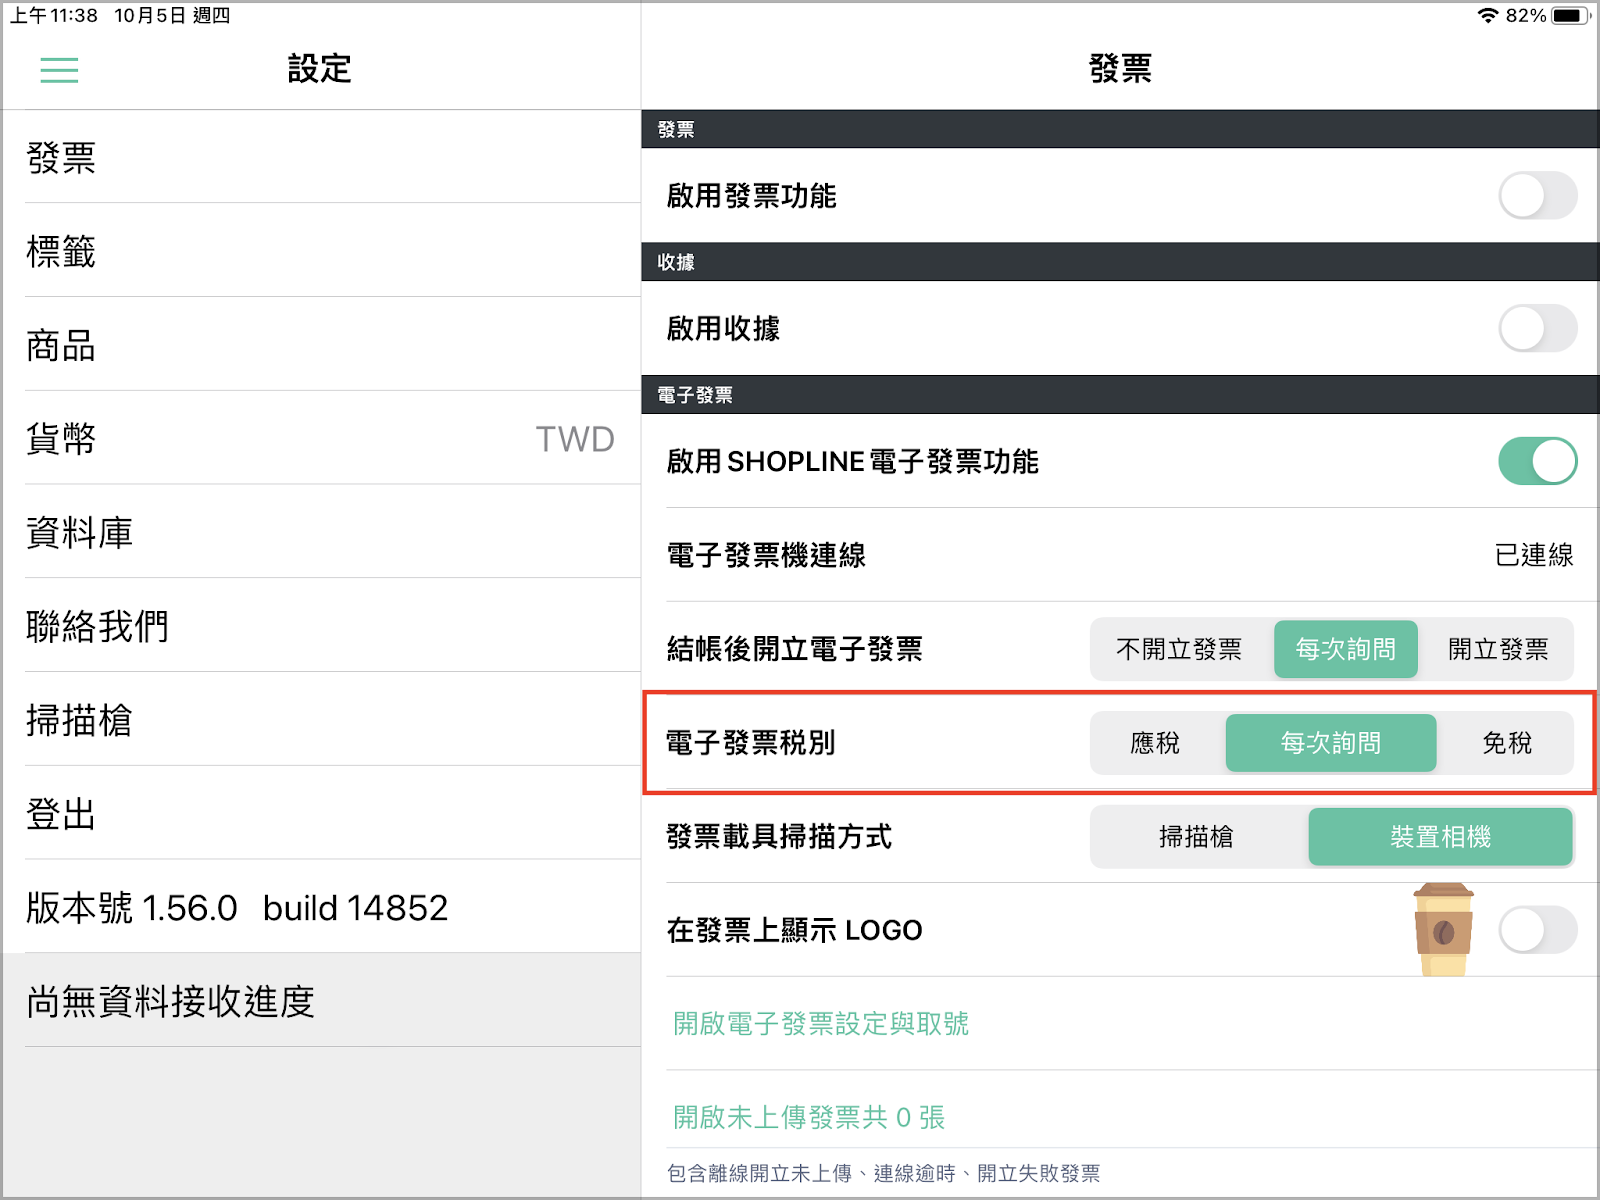This screenshot has width=1600, height=1200.
Task: Toggle 在發票上顯示 LOGO switch
Action: pyautogui.click(x=1537, y=930)
